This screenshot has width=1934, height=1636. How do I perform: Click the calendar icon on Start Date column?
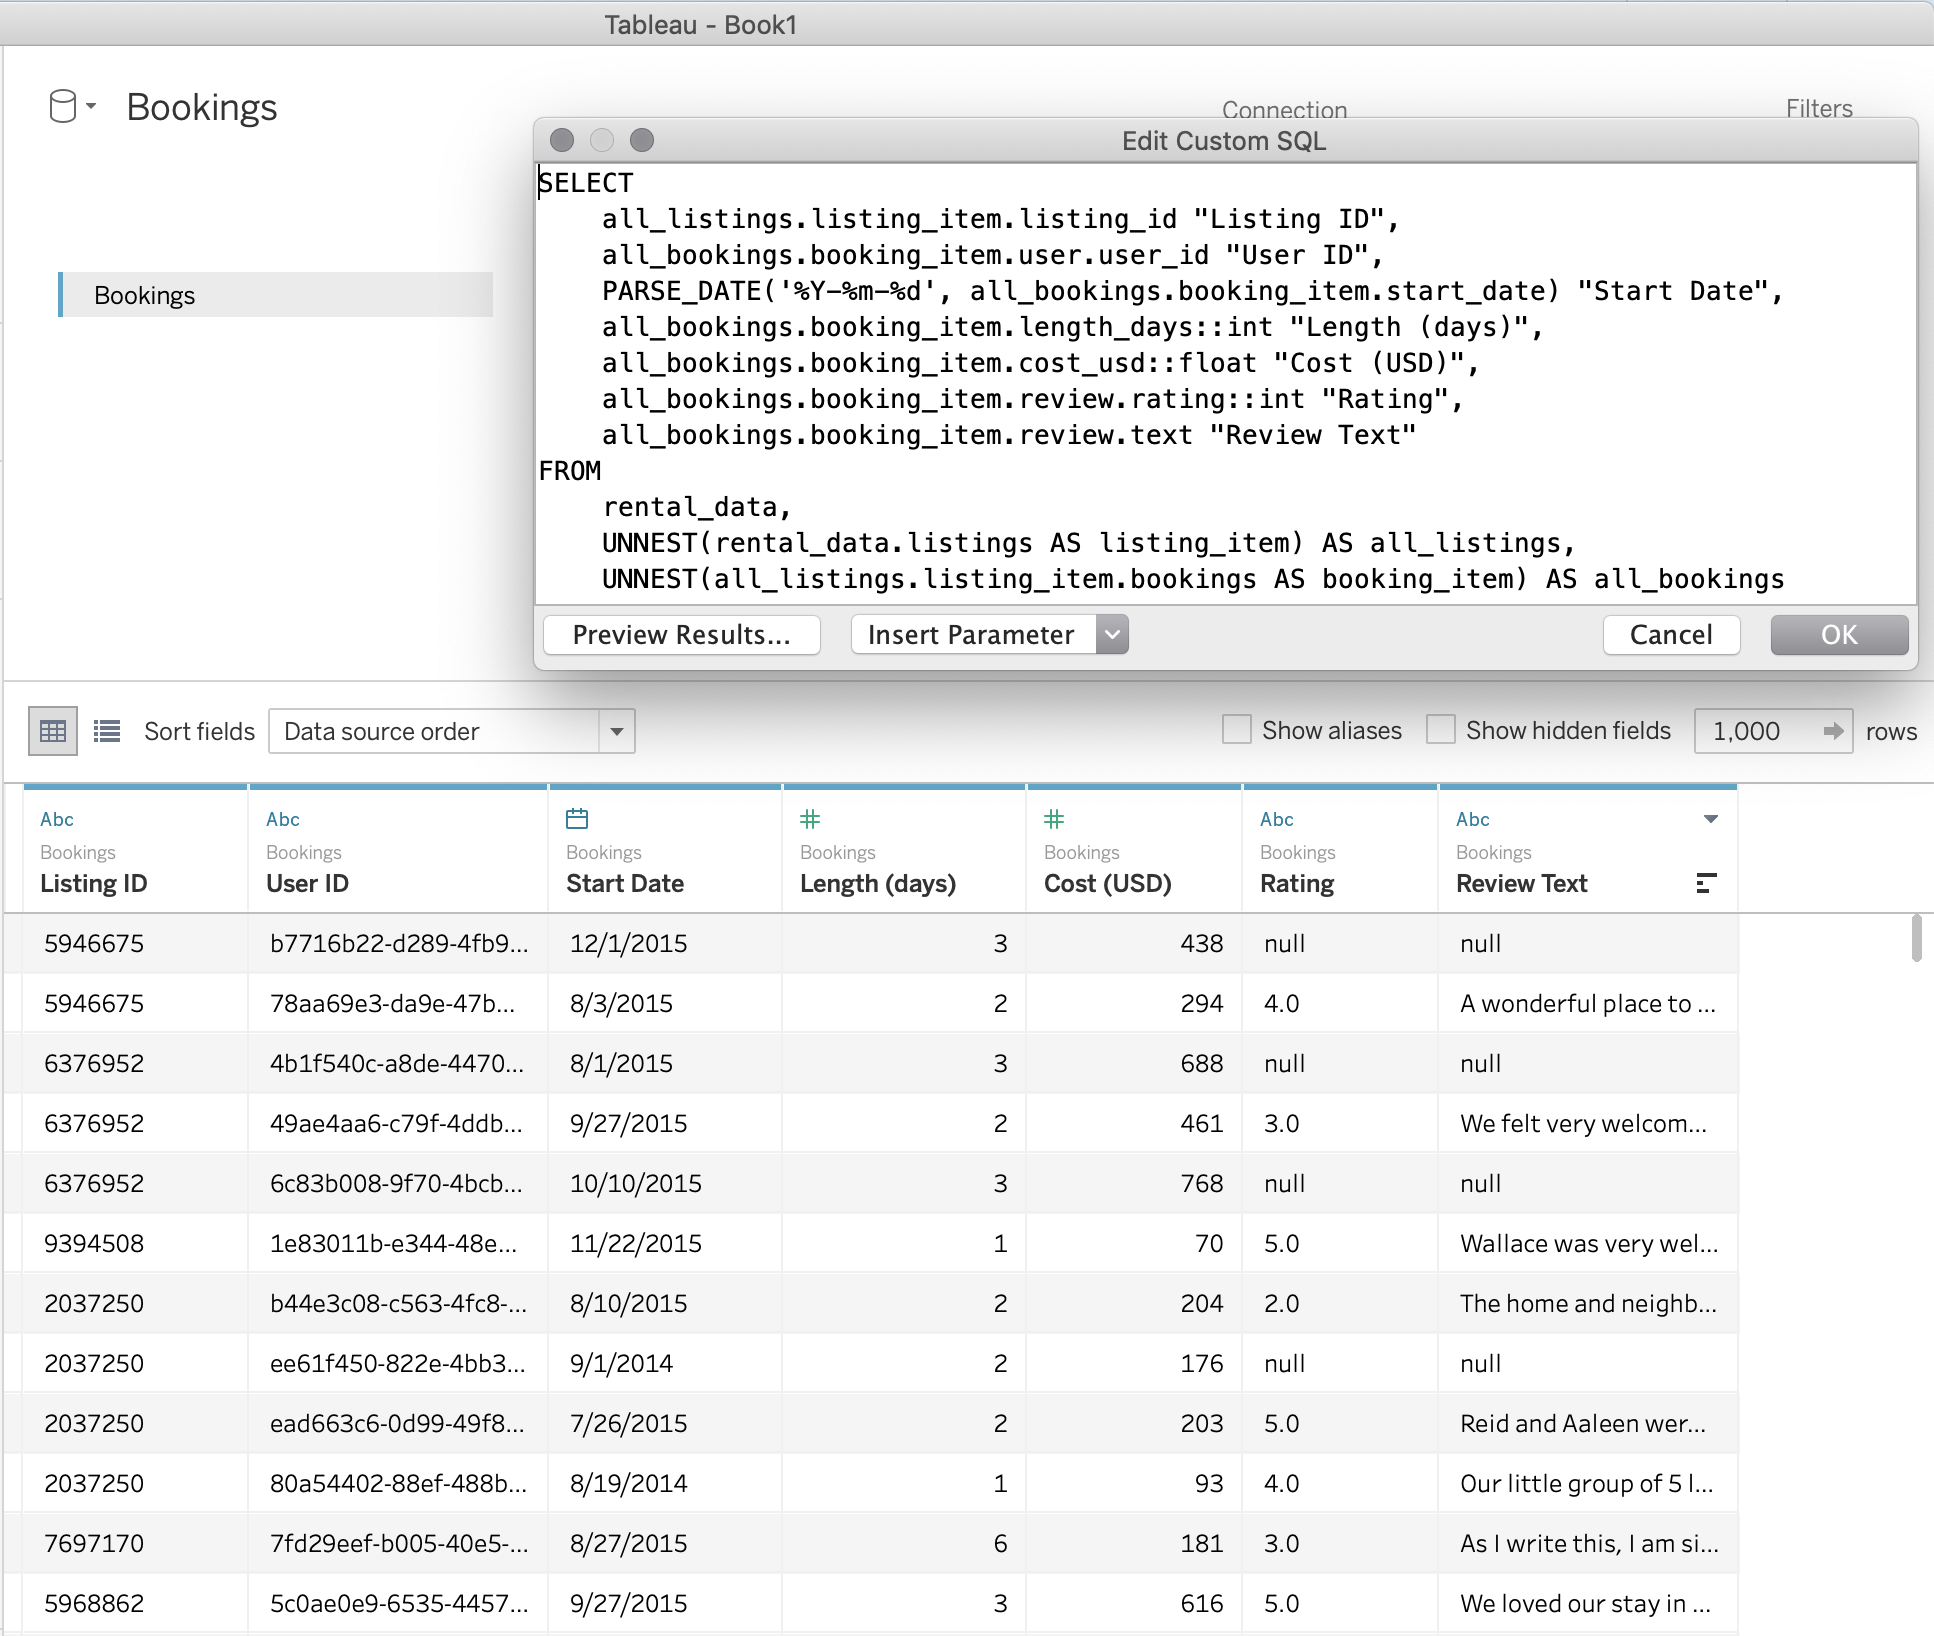click(x=578, y=818)
